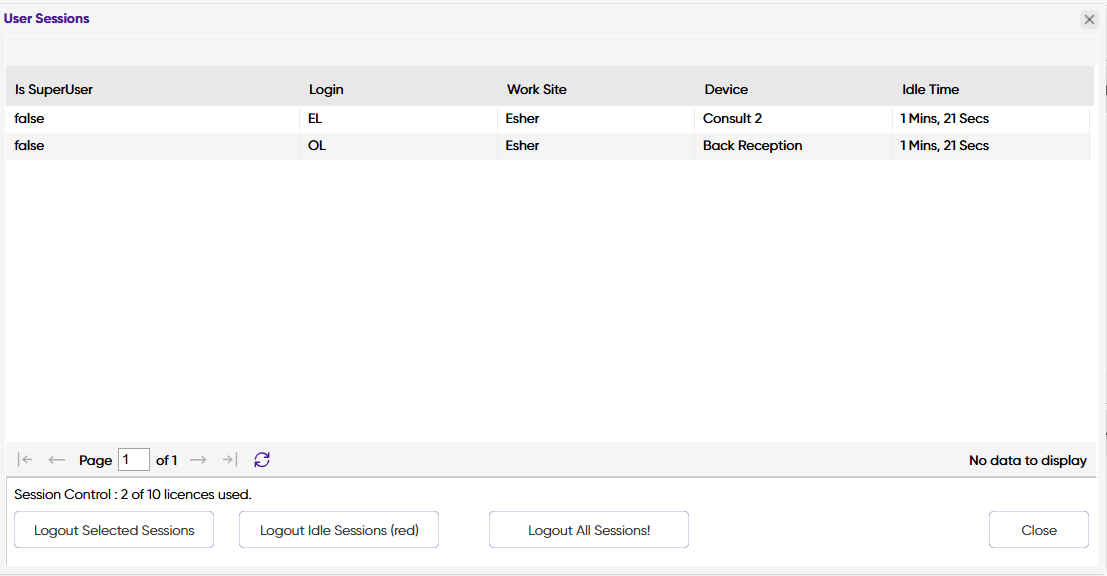Go to last page arrow
Image resolution: width=1107 pixels, height=576 pixels.
(x=229, y=460)
